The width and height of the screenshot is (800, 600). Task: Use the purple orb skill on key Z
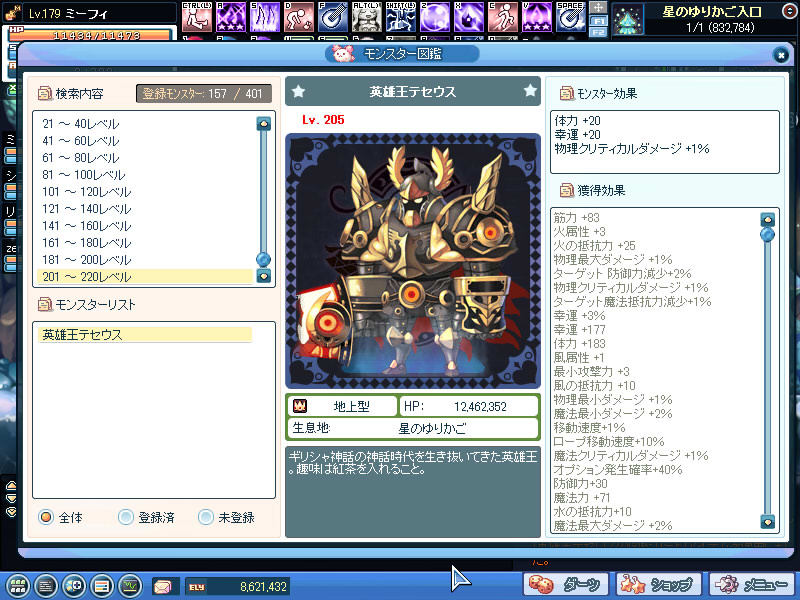point(435,17)
